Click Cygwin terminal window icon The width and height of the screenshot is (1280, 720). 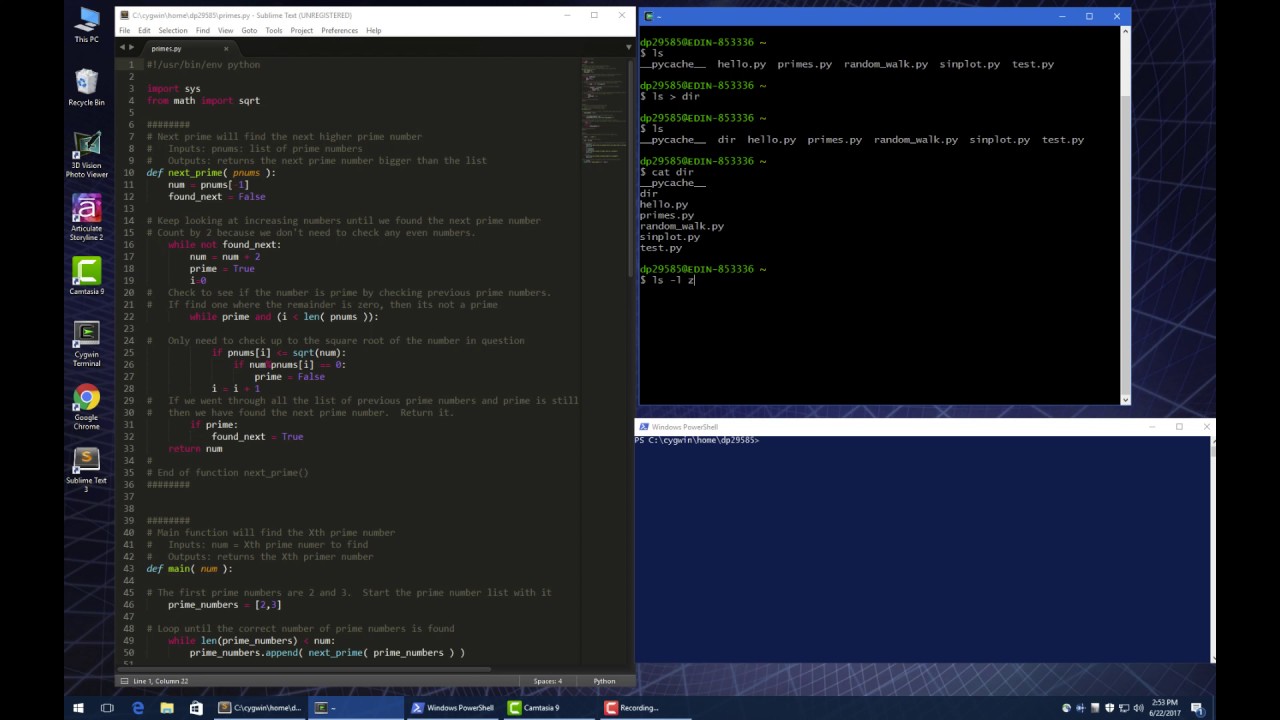(649, 16)
